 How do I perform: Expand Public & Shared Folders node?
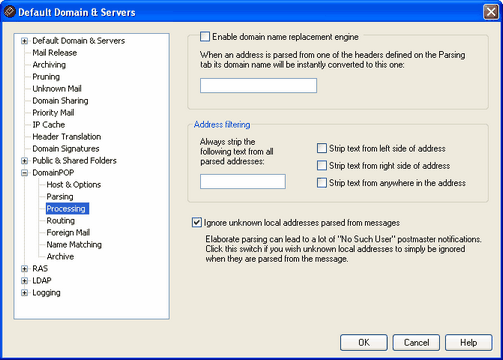pos(24,161)
